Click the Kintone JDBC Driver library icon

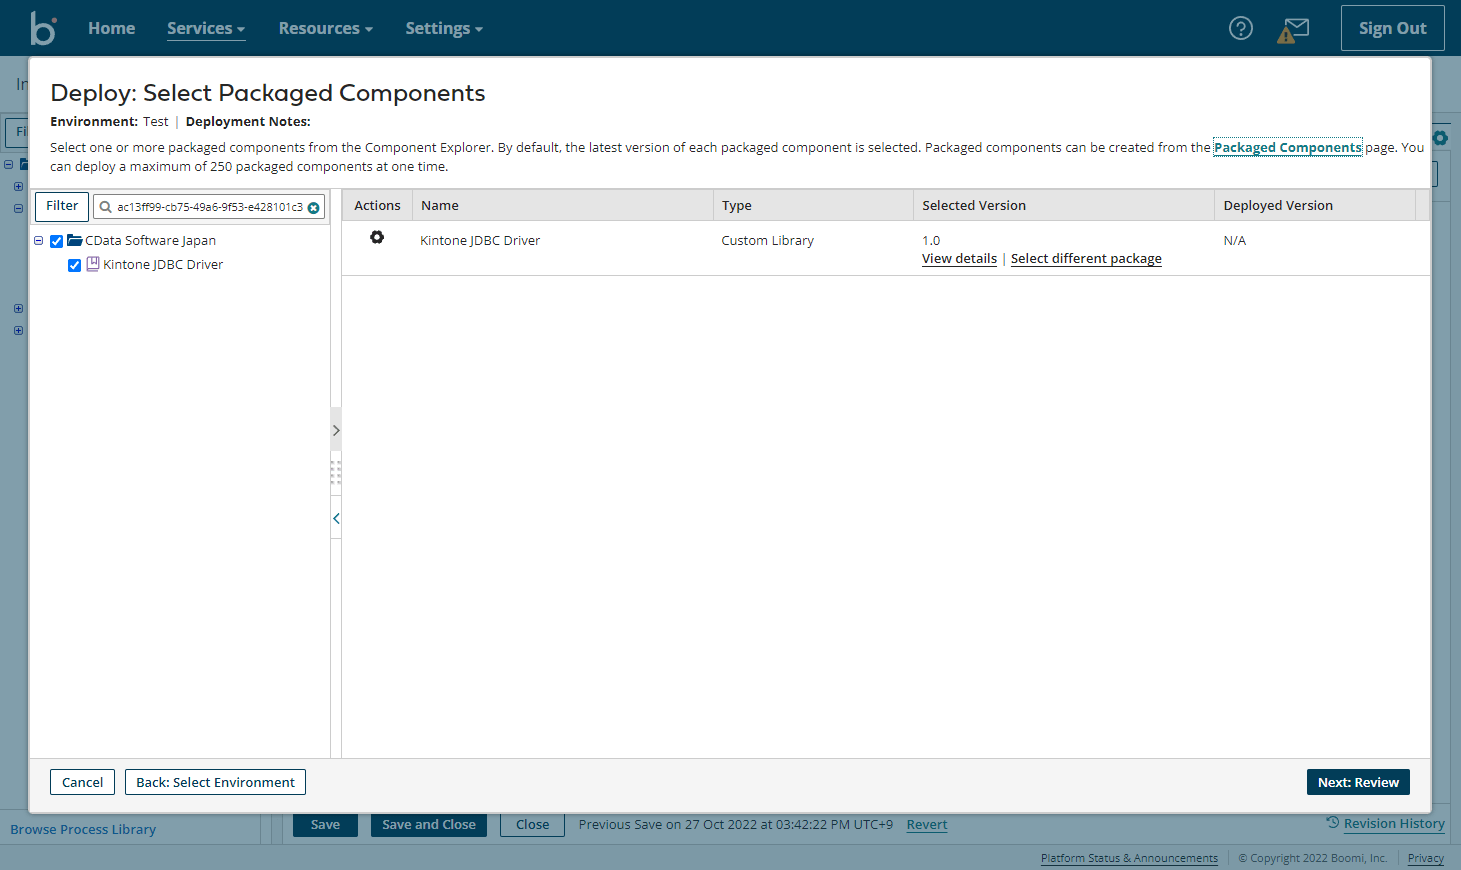[x=93, y=264]
